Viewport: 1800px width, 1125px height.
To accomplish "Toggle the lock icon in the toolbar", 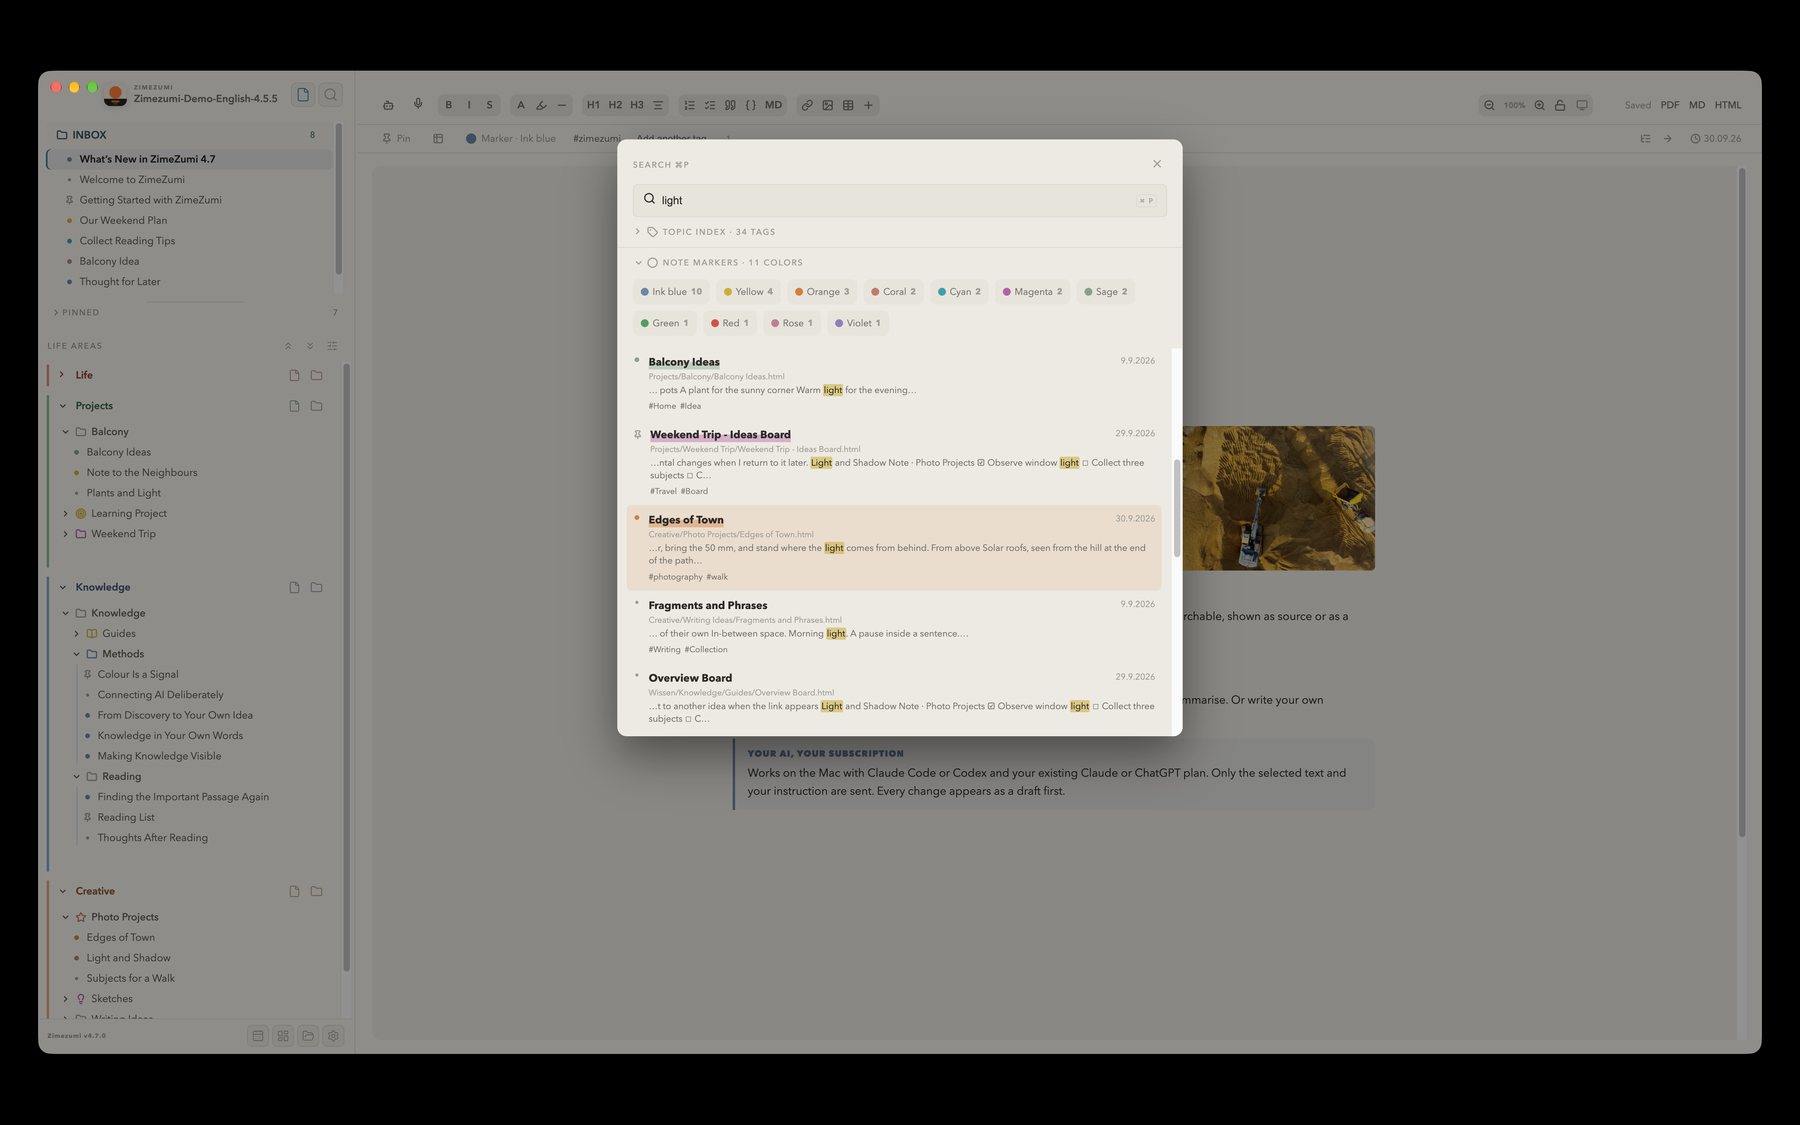I will click(x=1560, y=105).
